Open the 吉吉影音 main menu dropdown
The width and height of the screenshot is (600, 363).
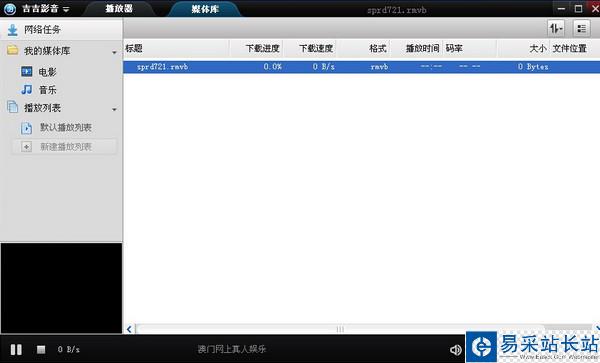pyautogui.click(x=66, y=10)
